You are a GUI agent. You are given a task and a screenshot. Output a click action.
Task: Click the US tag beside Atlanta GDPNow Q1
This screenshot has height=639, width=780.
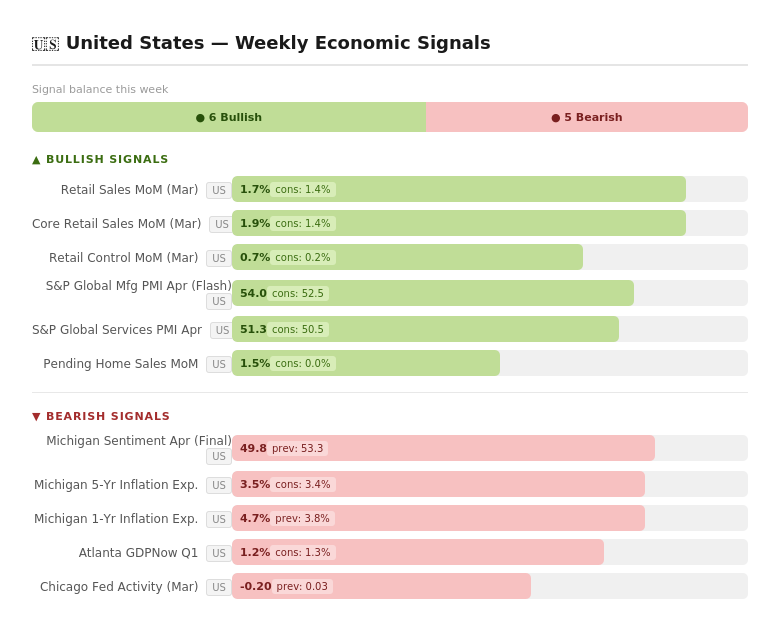click(219, 553)
